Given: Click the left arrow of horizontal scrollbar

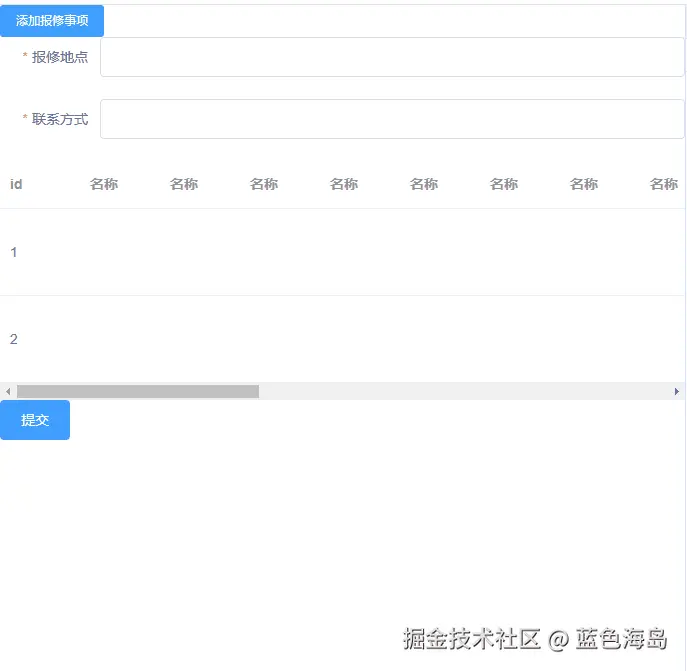Looking at the screenshot, I should [x=7, y=391].
